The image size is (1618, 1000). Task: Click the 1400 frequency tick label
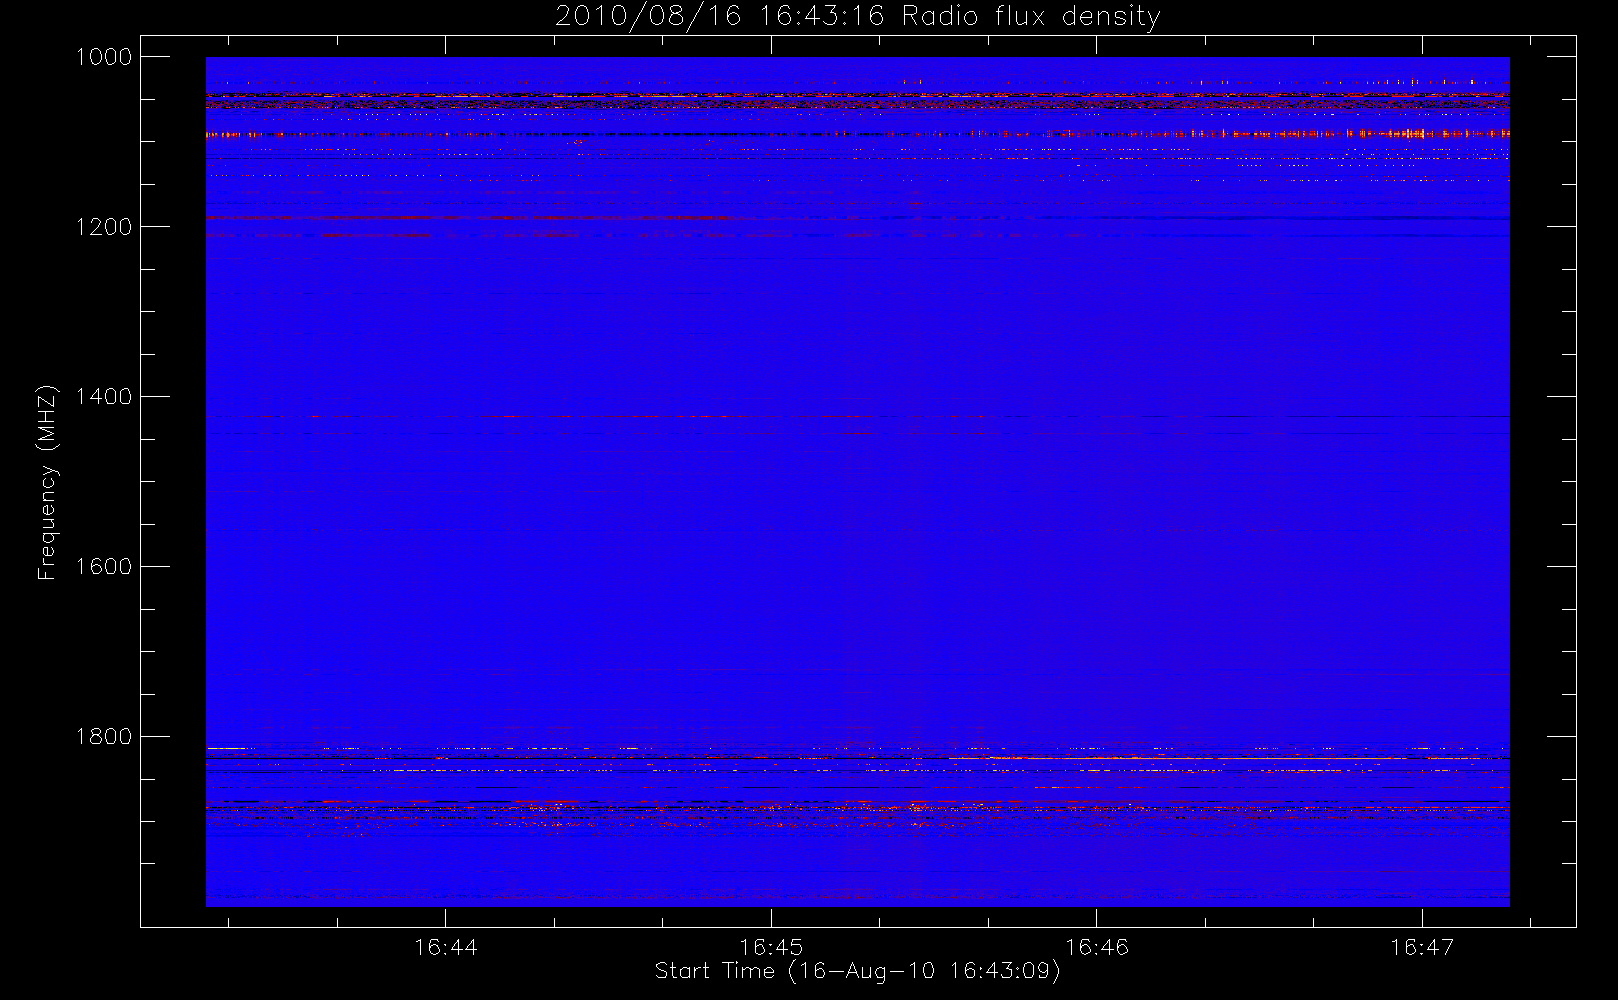104,397
